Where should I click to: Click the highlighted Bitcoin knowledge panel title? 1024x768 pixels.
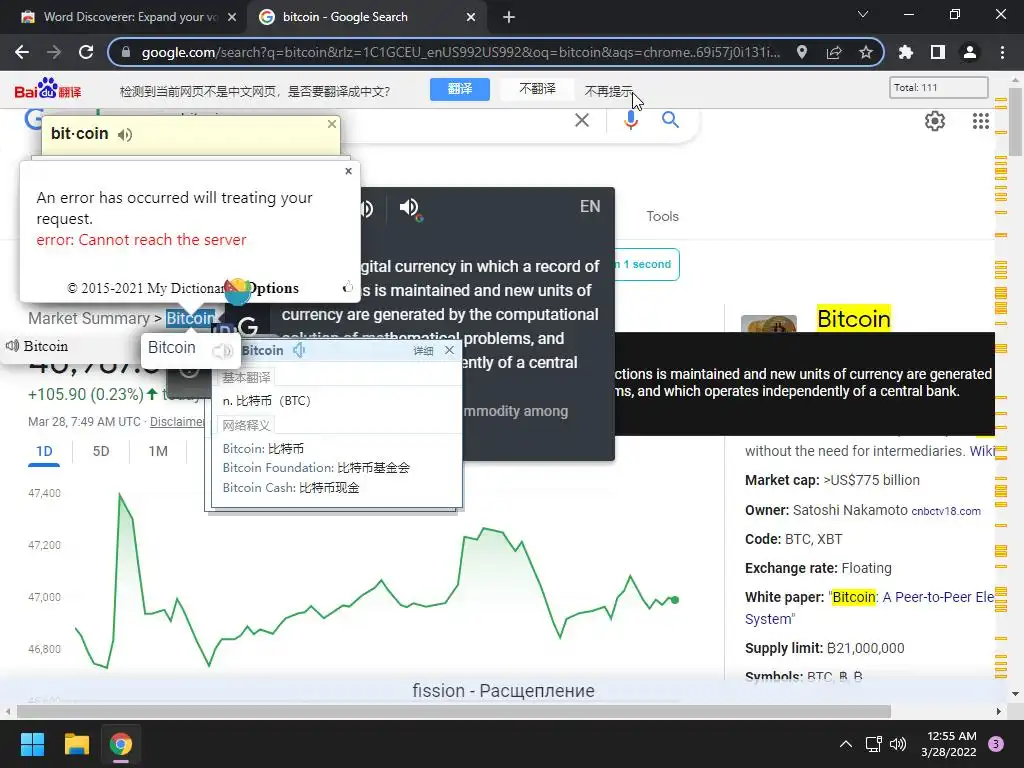(x=854, y=319)
